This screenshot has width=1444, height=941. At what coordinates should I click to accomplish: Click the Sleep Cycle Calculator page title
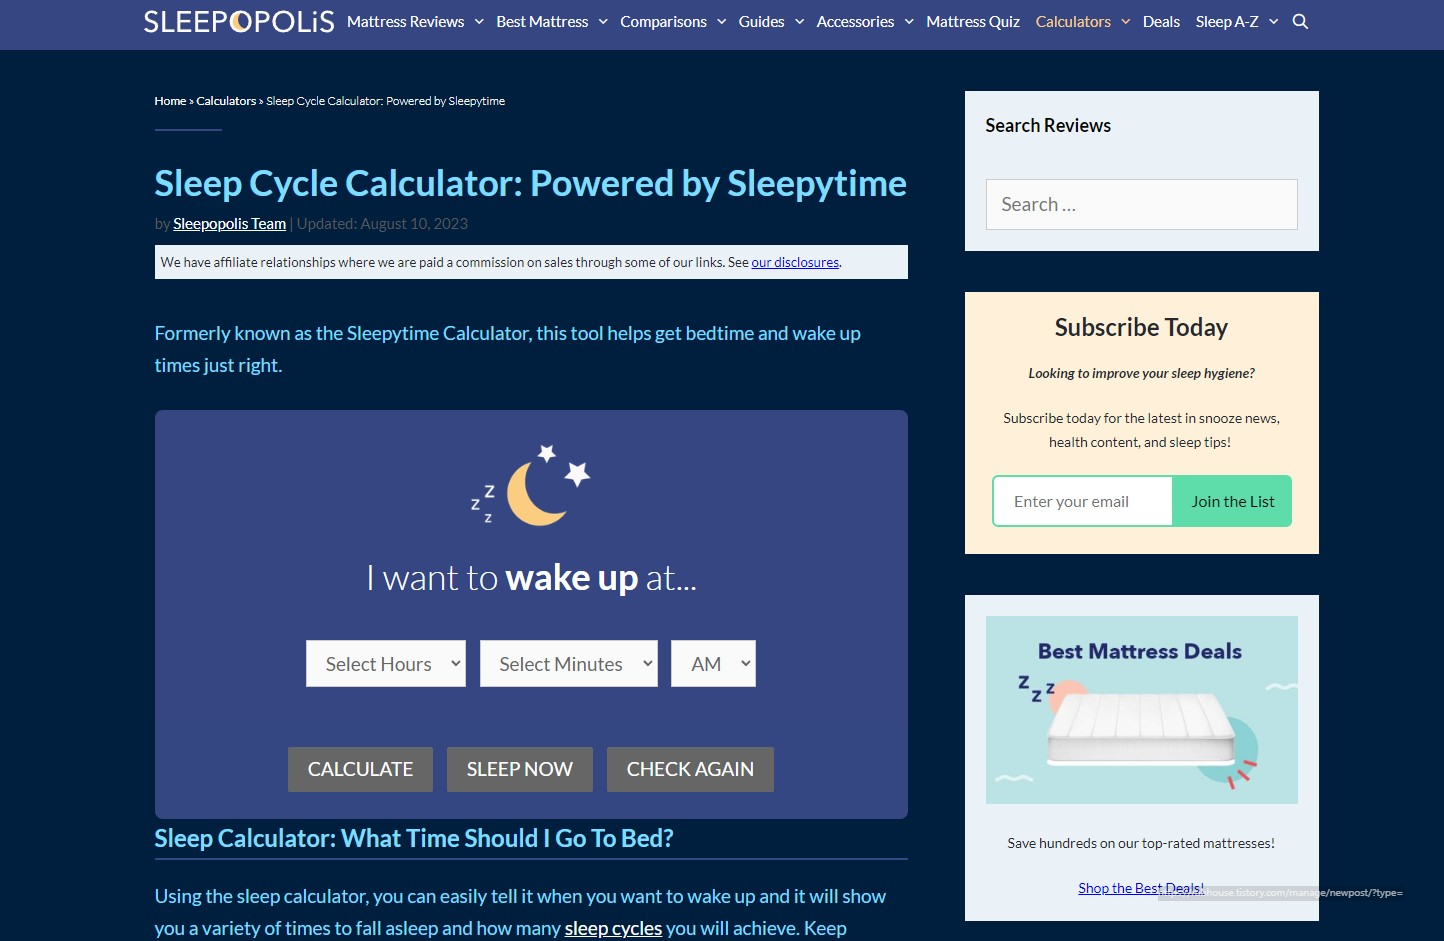click(x=530, y=183)
